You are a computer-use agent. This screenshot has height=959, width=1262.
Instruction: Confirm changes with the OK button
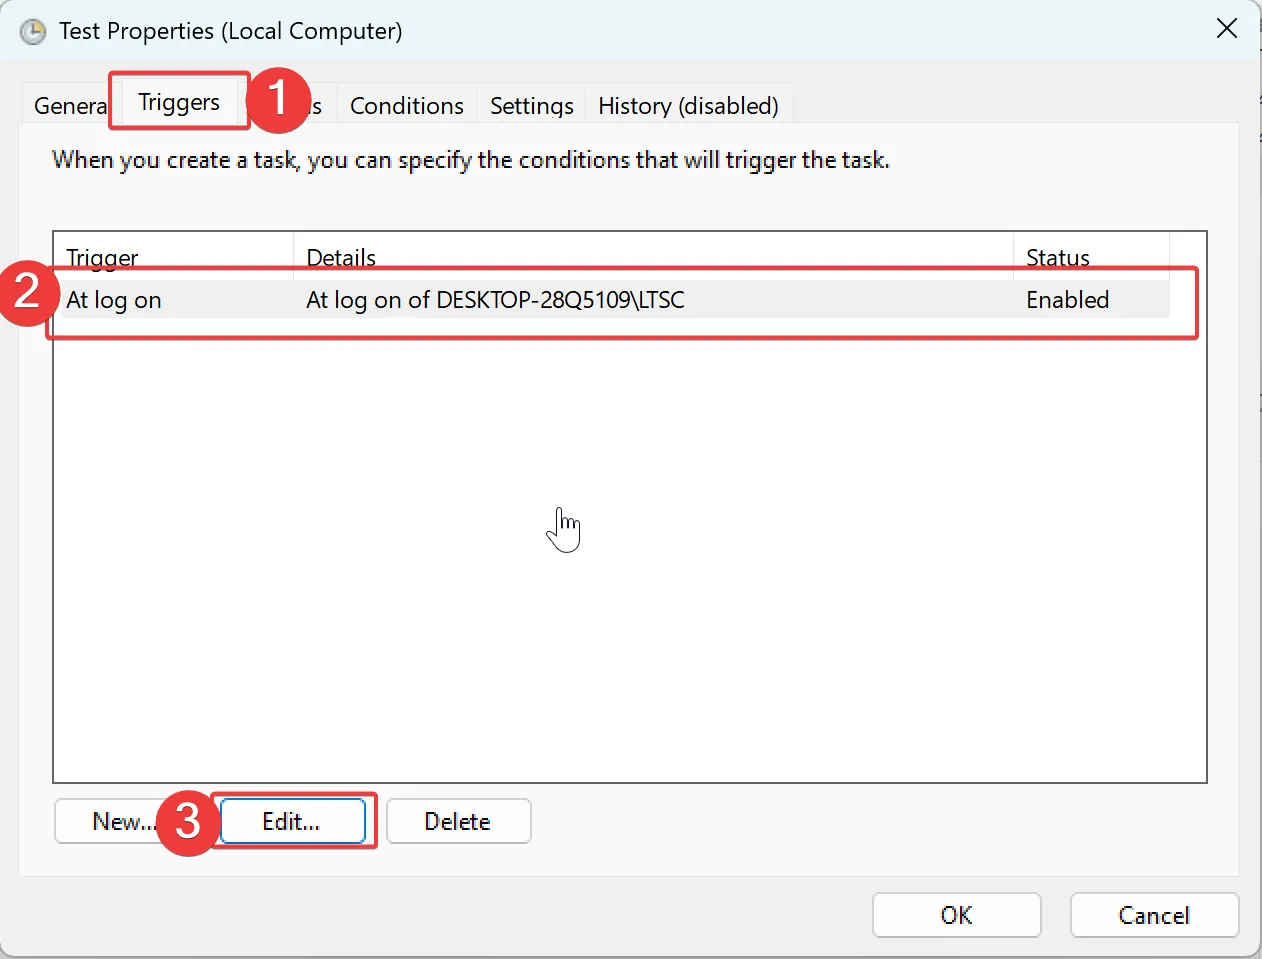[x=956, y=915]
